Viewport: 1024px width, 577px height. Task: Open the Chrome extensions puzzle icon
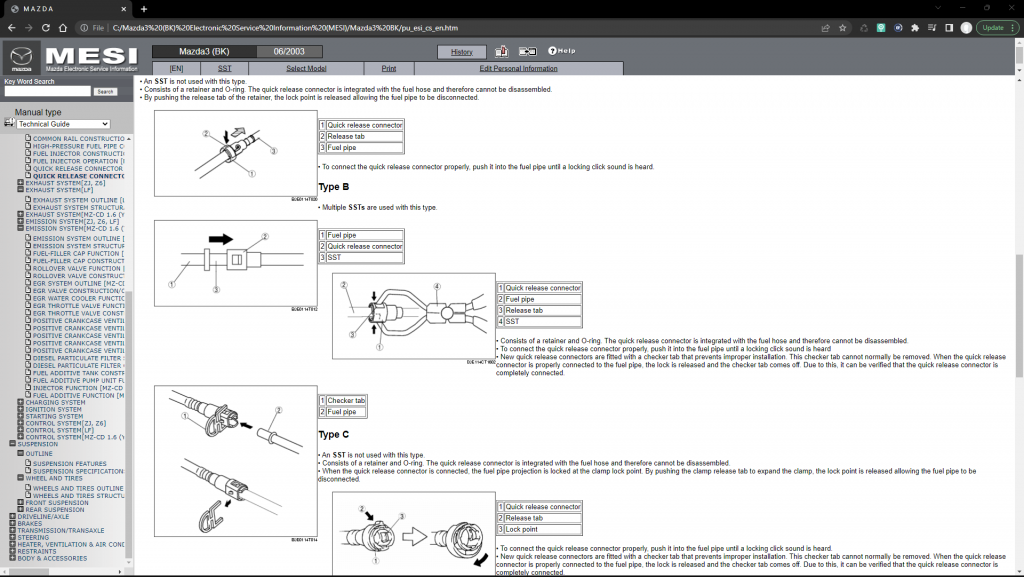click(x=915, y=28)
